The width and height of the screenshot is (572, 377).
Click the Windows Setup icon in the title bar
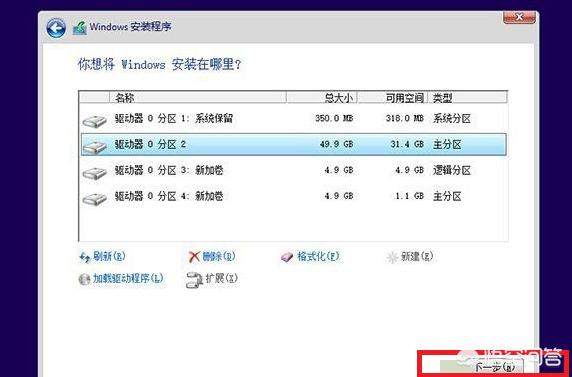click(x=80, y=28)
